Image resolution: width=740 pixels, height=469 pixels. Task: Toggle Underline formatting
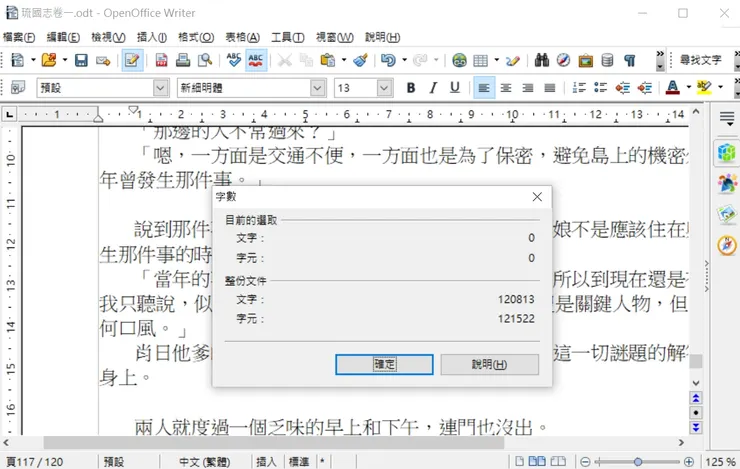[x=454, y=88]
